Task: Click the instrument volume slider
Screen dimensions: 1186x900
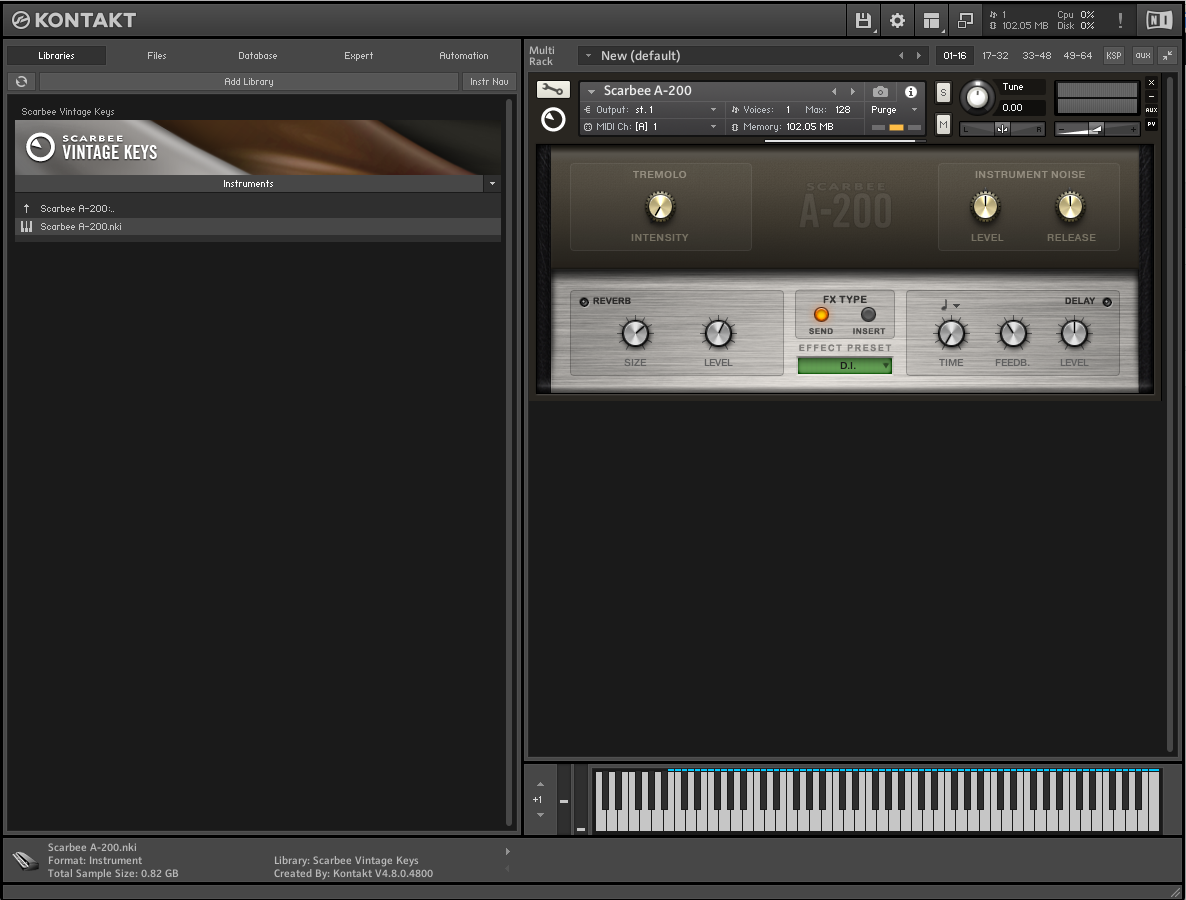Action: pyautogui.click(x=1097, y=129)
